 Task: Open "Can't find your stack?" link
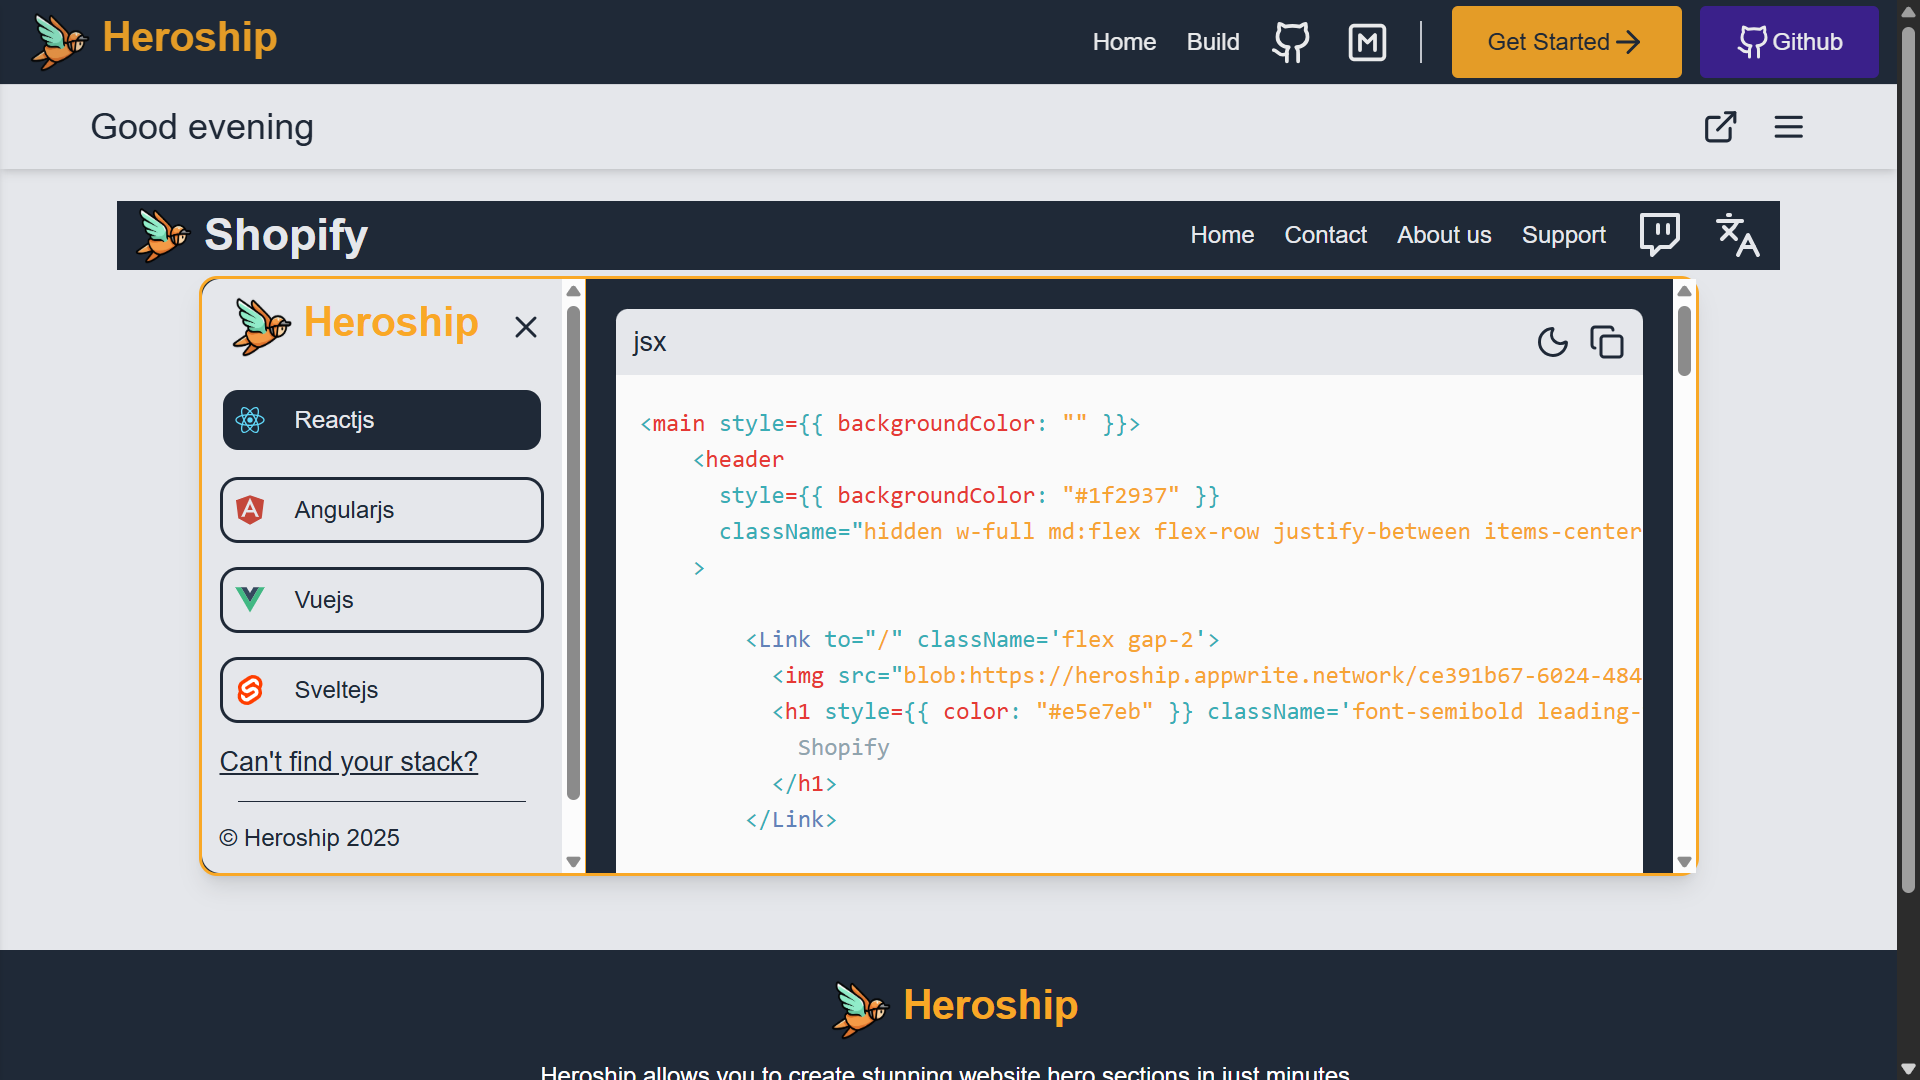pos(348,762)
